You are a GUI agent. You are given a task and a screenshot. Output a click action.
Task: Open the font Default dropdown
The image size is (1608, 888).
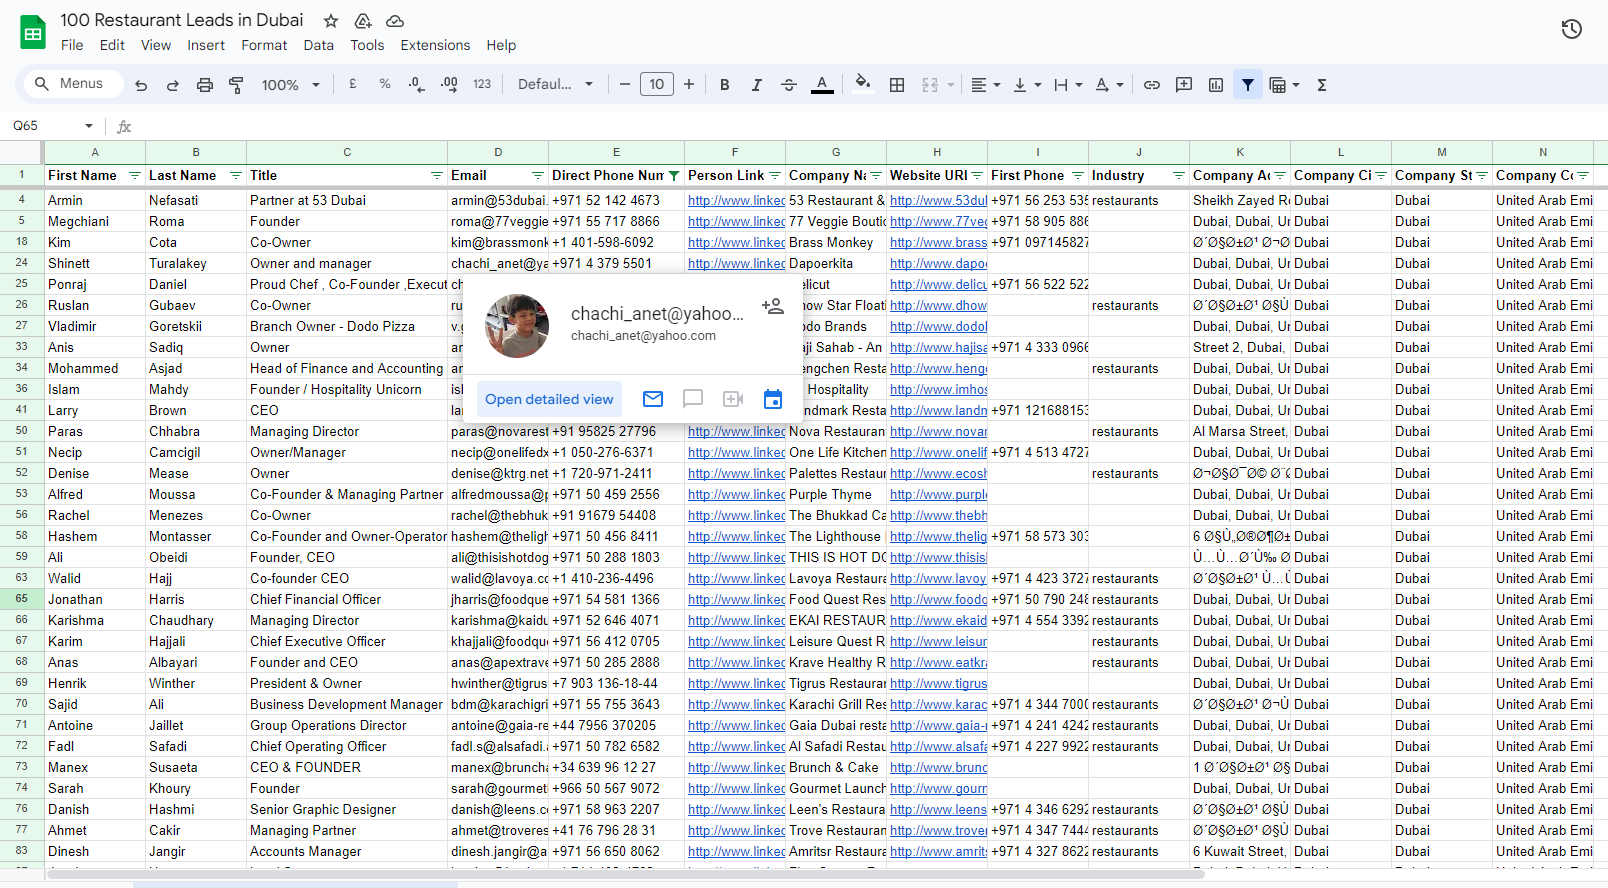coord(555,85)
